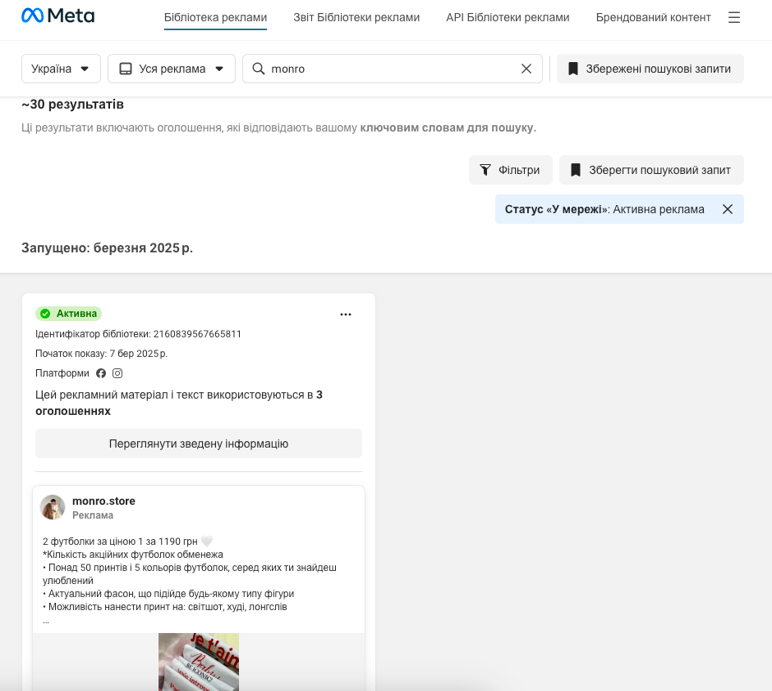Viewport: 772px width, 691px height.
Task: Clear the search field with X icon
Action: point(526,69)
